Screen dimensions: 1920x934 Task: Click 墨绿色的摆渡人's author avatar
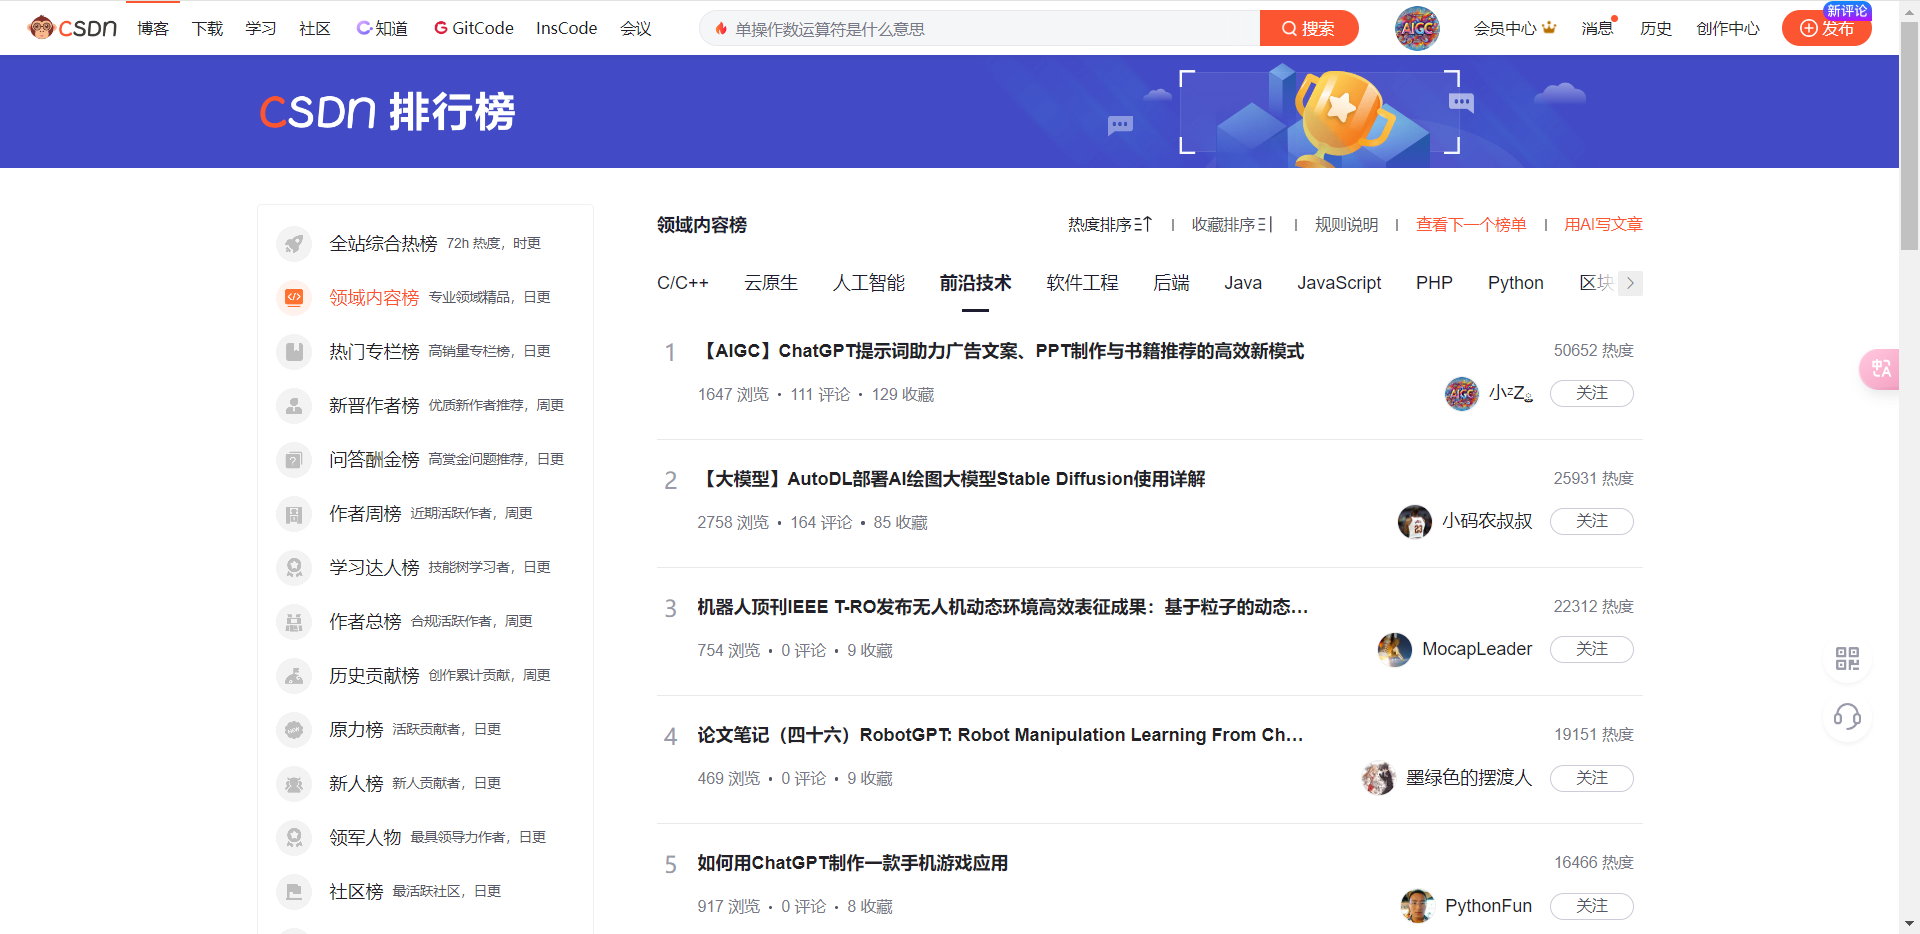(1379, 777)
